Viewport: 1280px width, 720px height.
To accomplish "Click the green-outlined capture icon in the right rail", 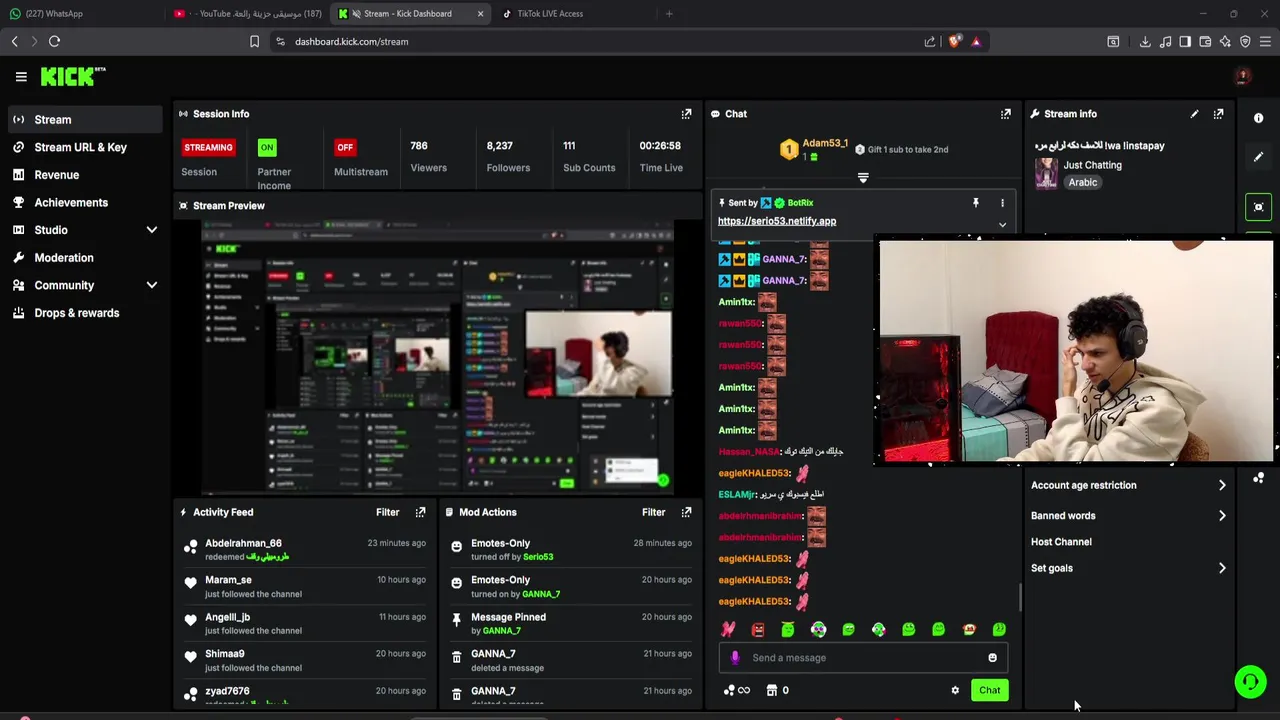I will 1258,207.
